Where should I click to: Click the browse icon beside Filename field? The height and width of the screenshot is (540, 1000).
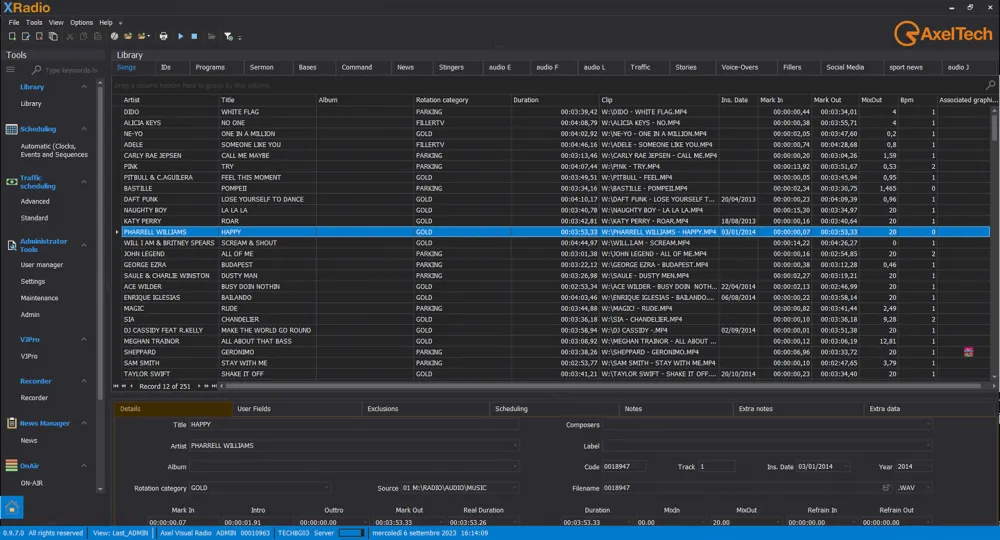886,488
